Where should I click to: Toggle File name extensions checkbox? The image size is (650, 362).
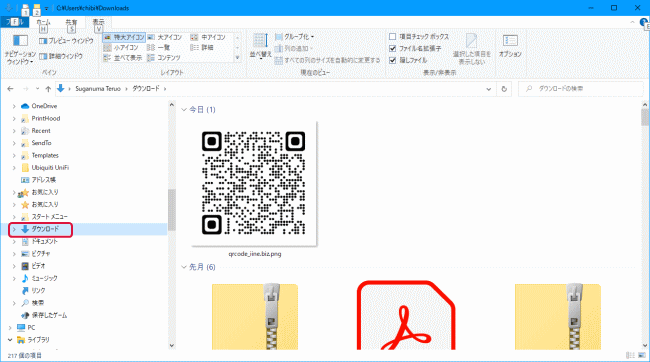(415, 49)
